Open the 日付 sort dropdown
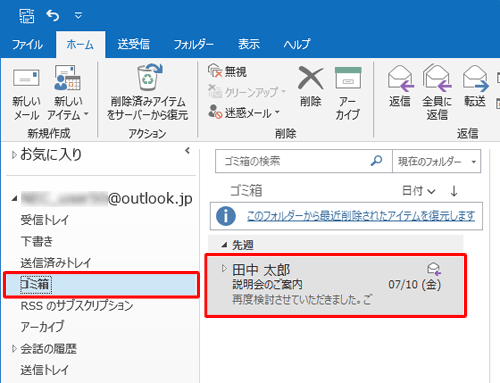500x383 pixels. (419, 191)
